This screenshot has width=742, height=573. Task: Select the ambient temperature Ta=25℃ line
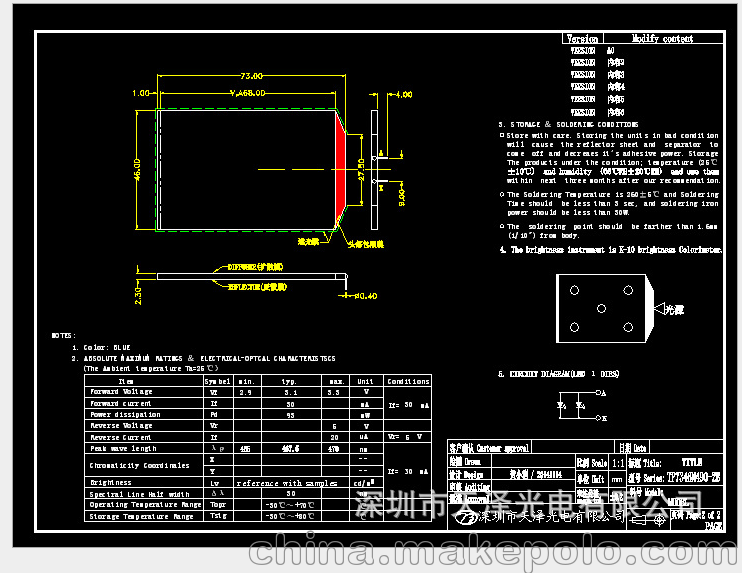coord(151,369)
